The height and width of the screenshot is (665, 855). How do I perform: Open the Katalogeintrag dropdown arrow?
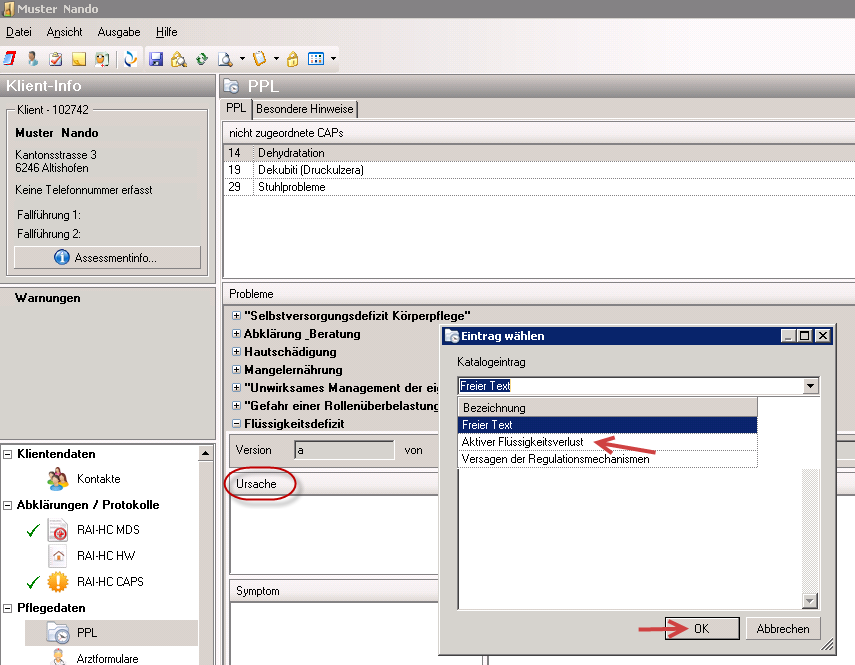pos(810,386)
